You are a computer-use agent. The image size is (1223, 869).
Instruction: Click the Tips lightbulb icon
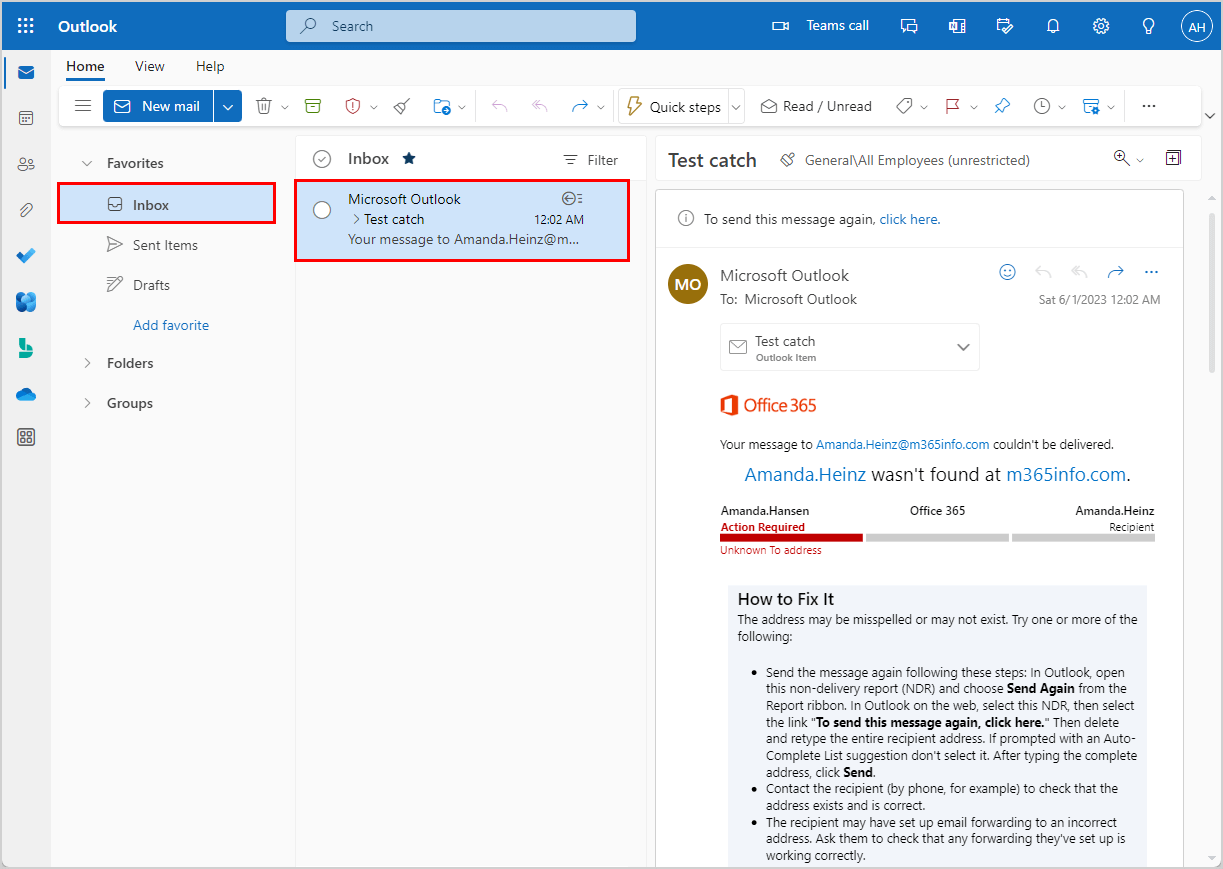(1149, 26)
